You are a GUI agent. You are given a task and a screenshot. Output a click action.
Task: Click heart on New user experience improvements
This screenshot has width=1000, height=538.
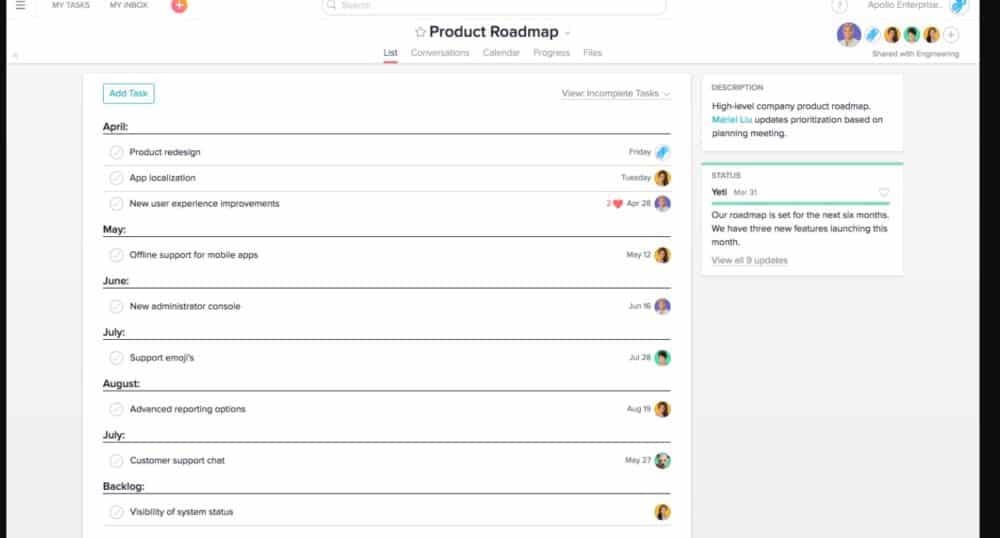point(617,203)
